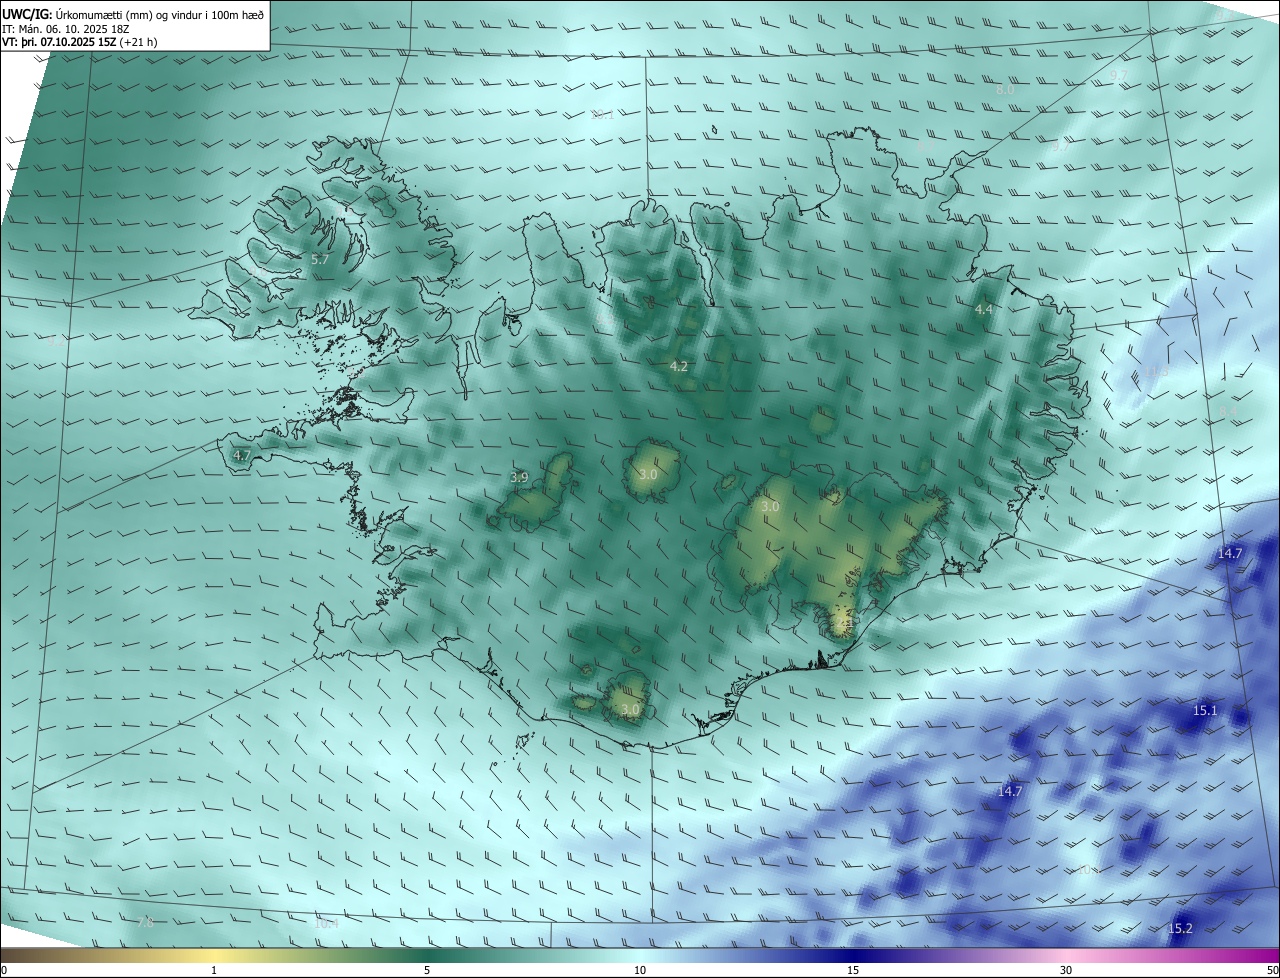The height and width of the screenshot is (978, 1280).
Task: Click the title line reading 'UWC/IG: Úrkomumætti (mm) og vindur í 100m hæð'
Action: click(133, 14)
